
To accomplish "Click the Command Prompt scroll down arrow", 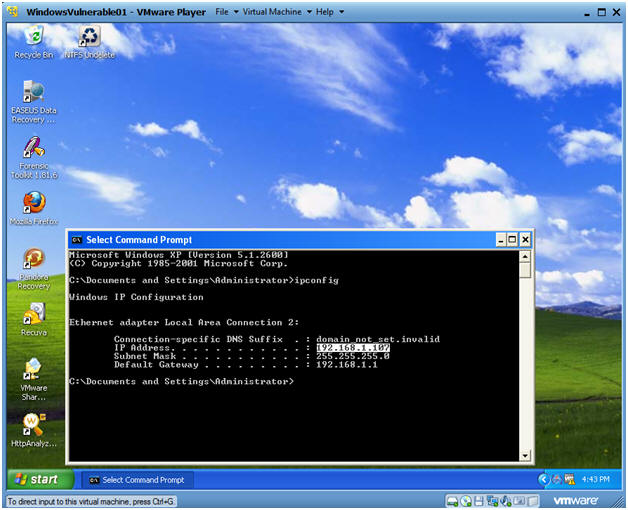I will [525, 456].
